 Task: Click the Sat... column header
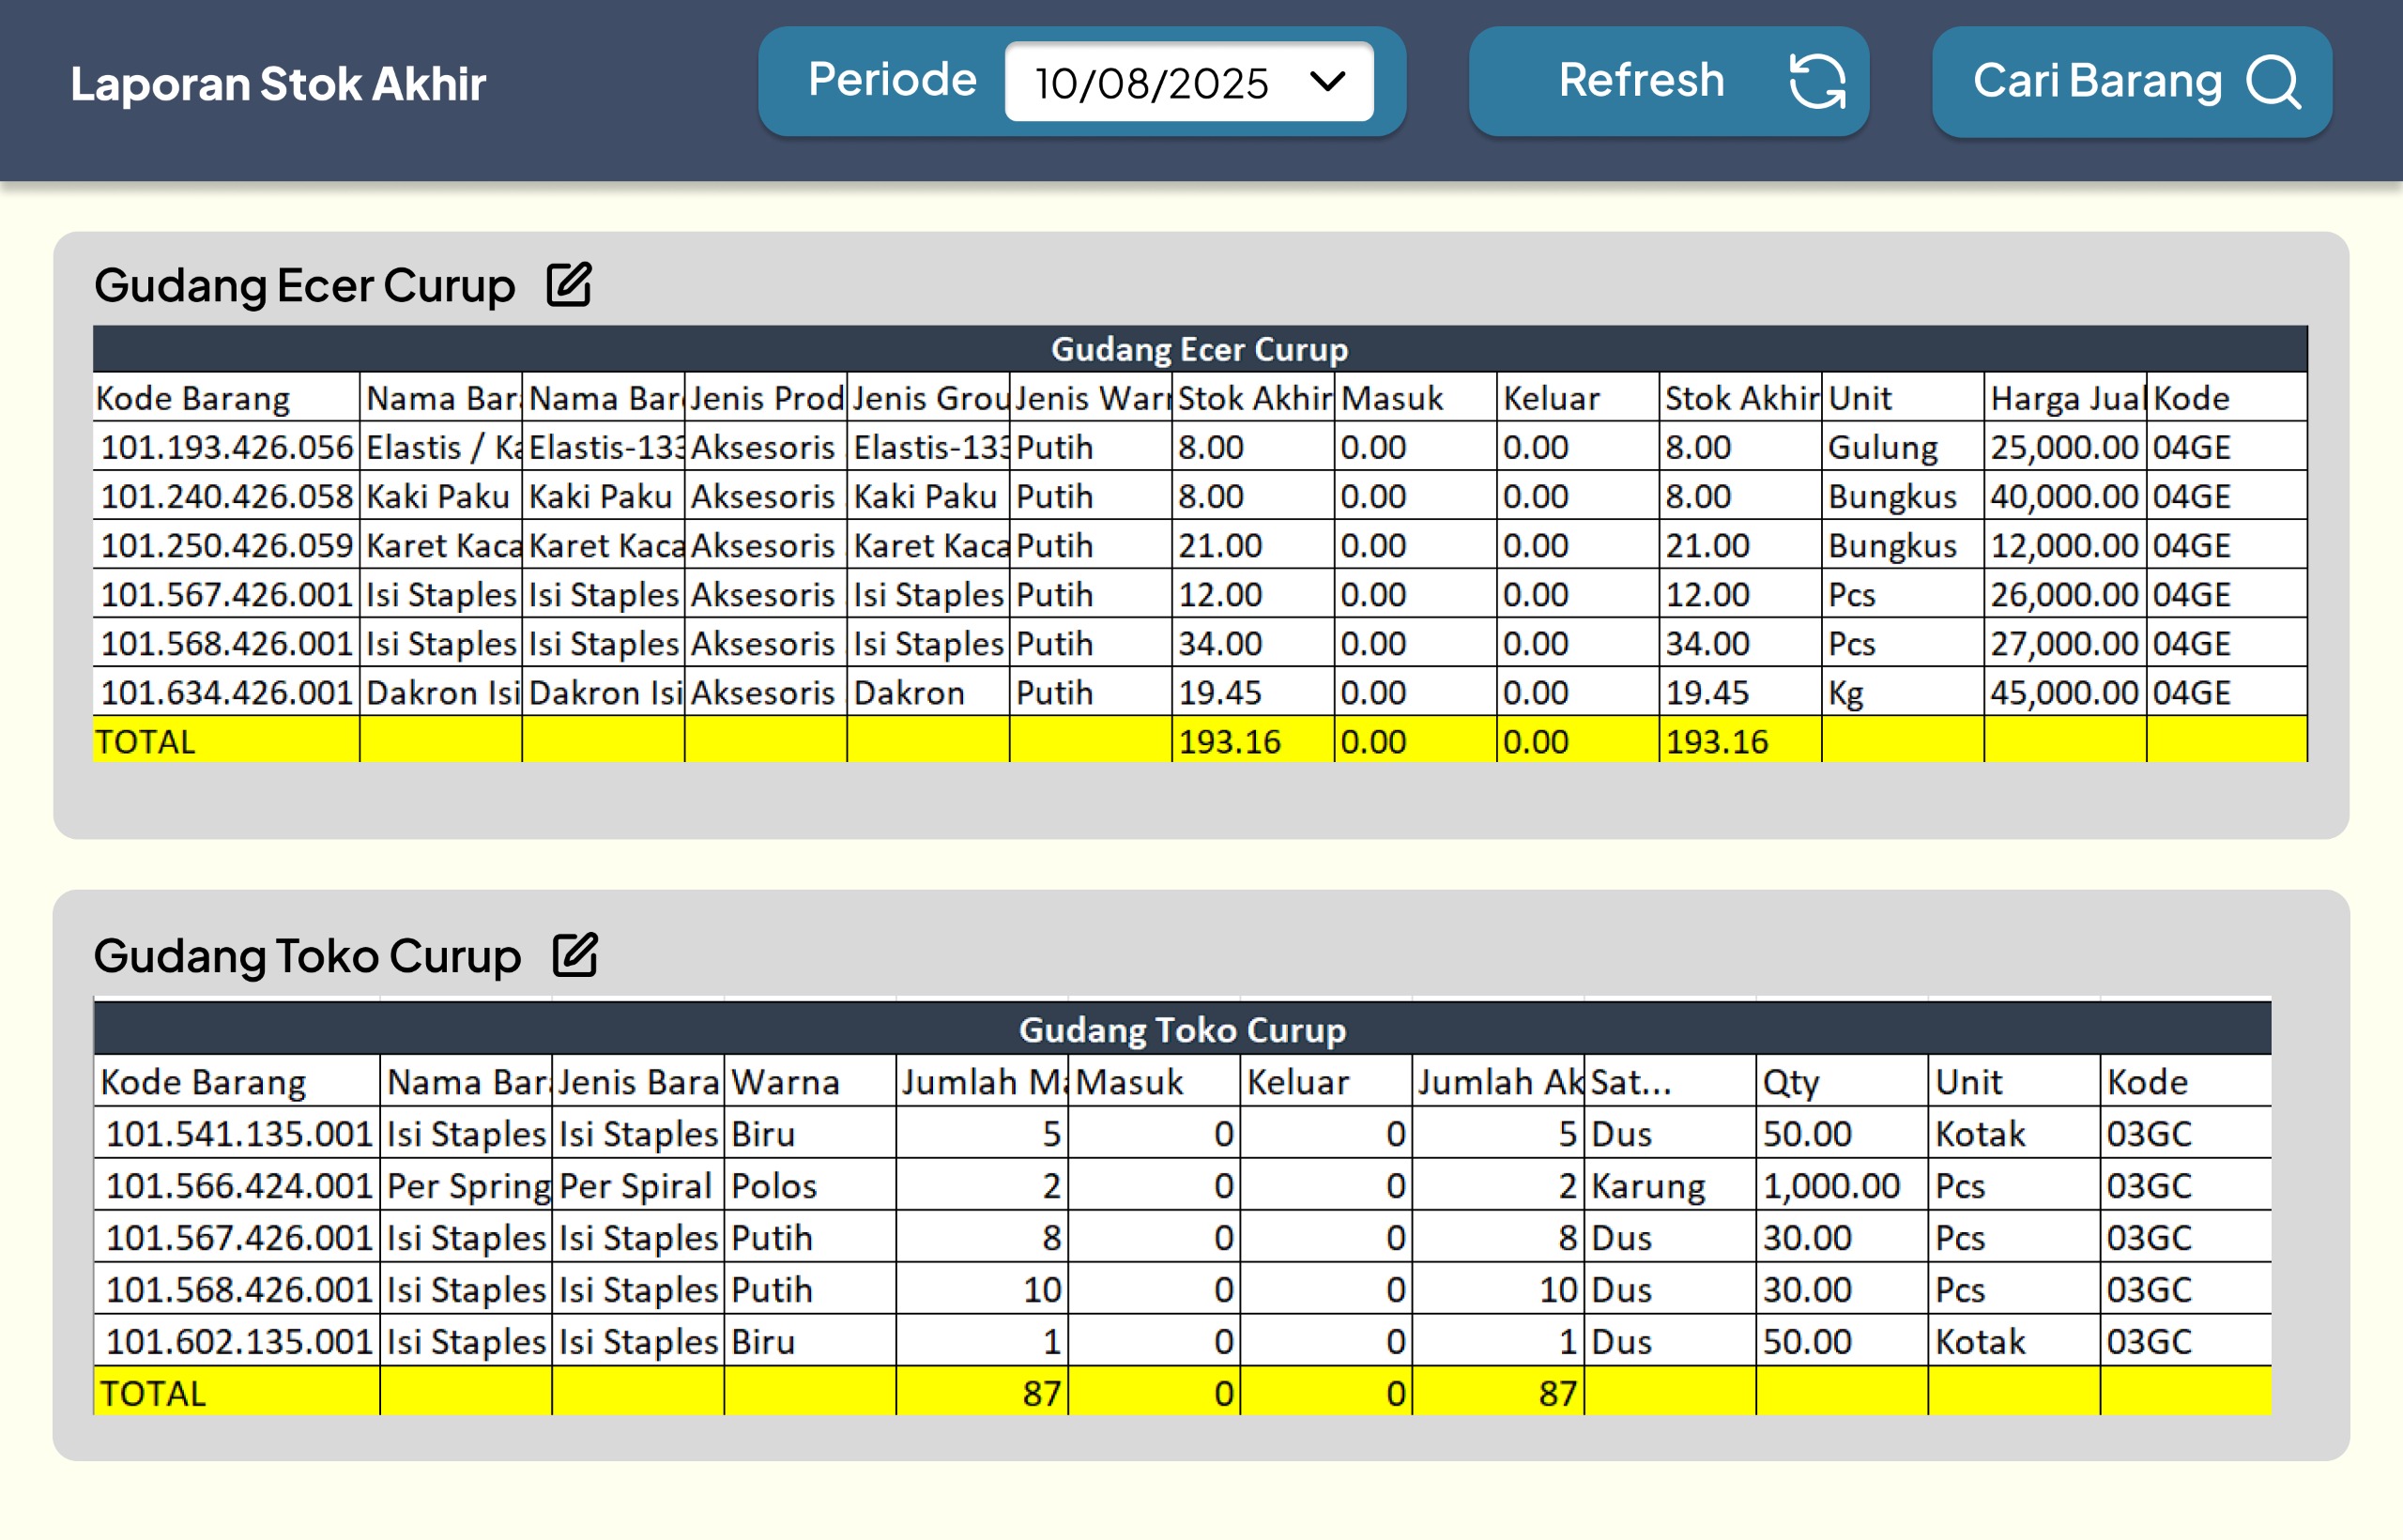point(1670,1081)
